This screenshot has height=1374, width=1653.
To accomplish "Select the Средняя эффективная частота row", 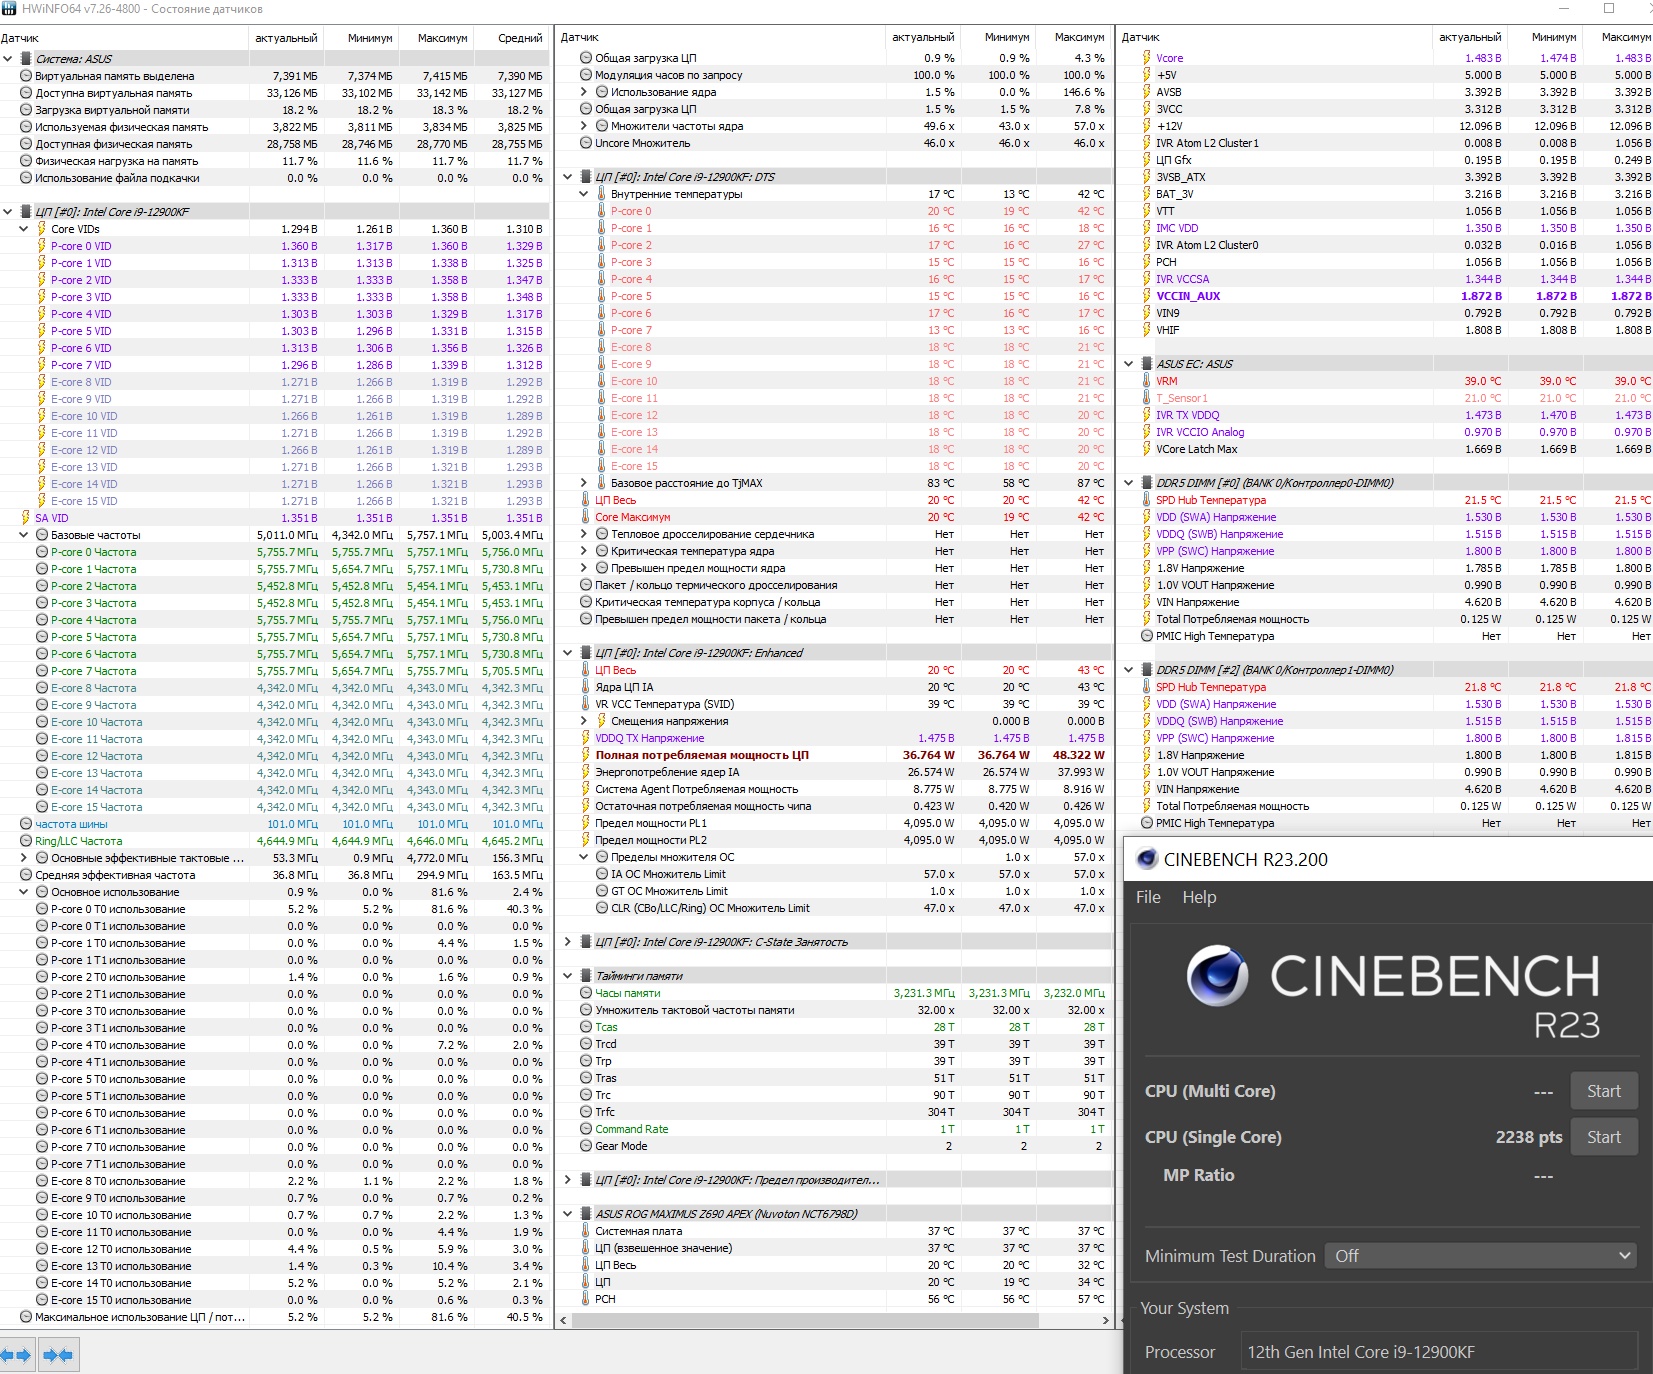I will [x=274, y=875].
